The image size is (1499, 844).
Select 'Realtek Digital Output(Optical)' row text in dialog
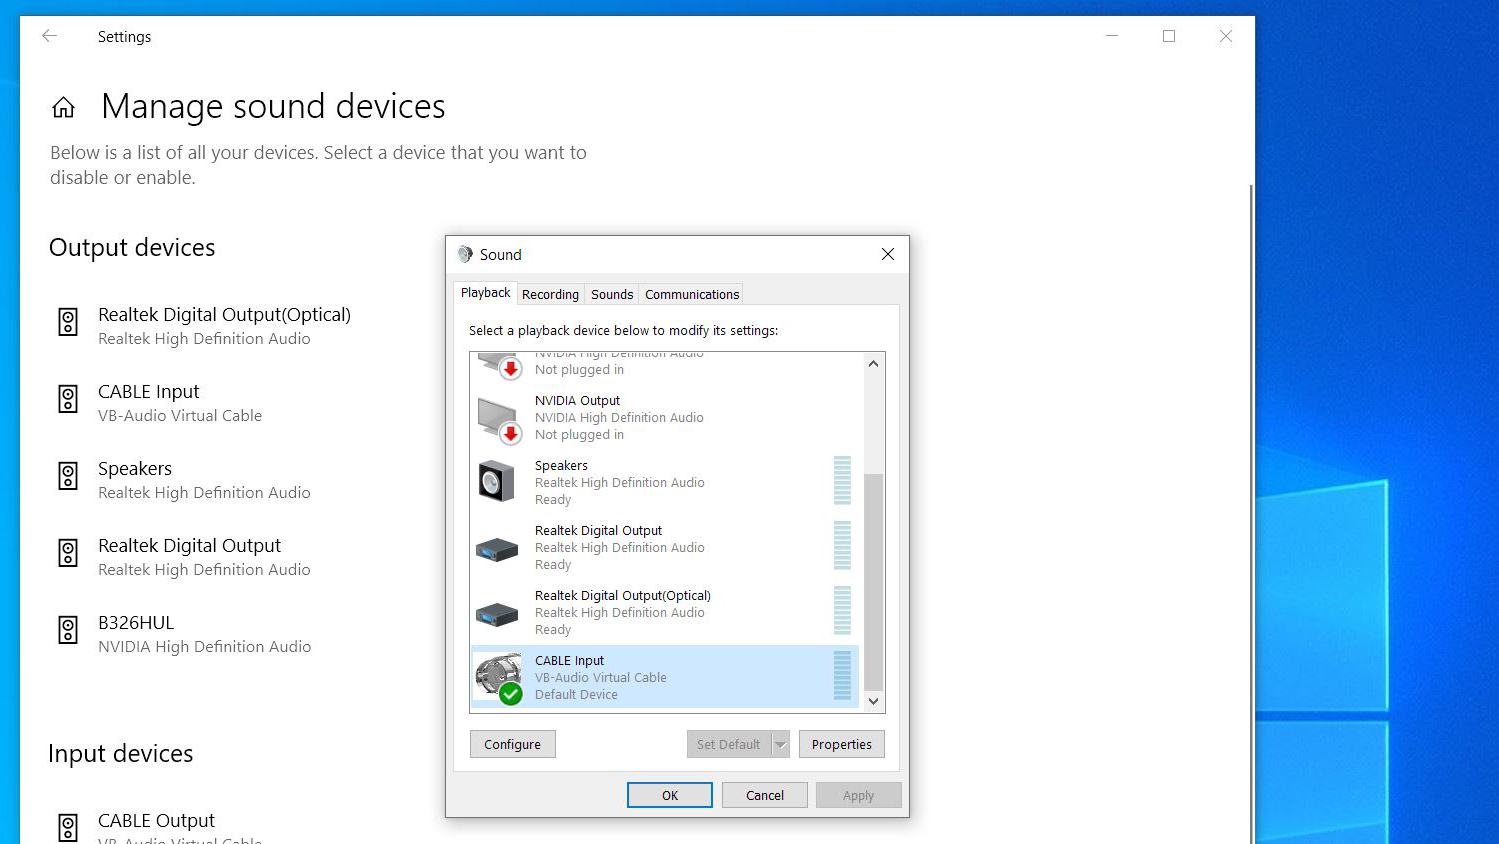click(x=622, y=595)
